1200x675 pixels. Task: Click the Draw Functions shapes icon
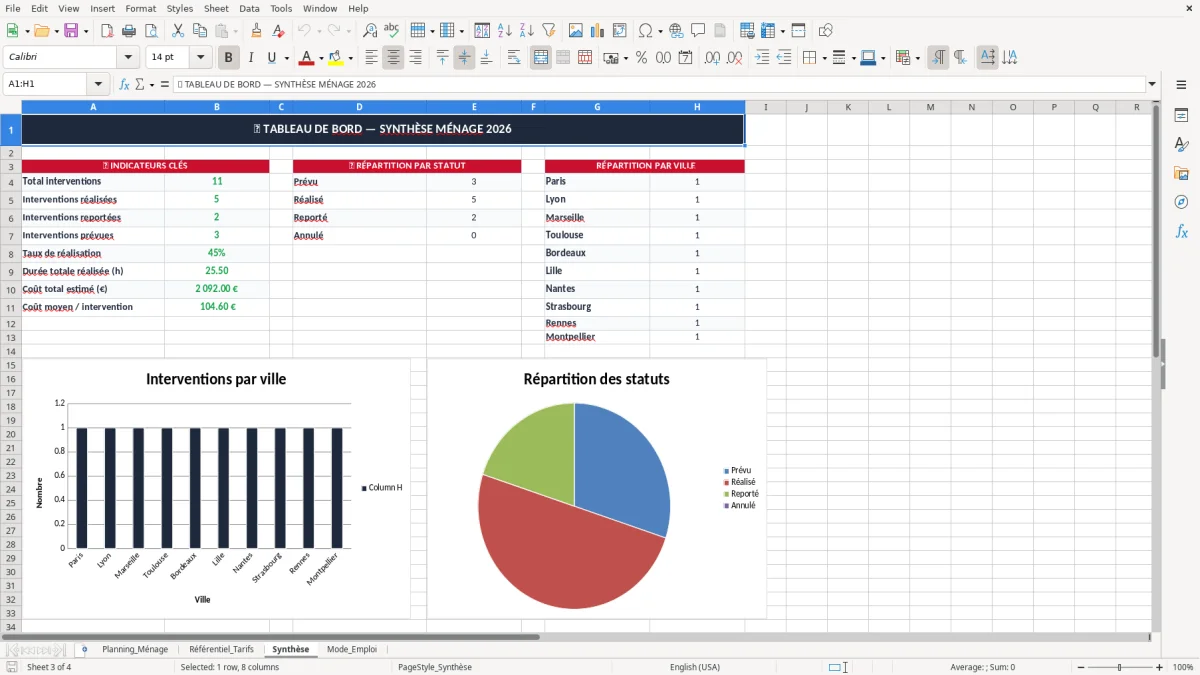[825, 31]
